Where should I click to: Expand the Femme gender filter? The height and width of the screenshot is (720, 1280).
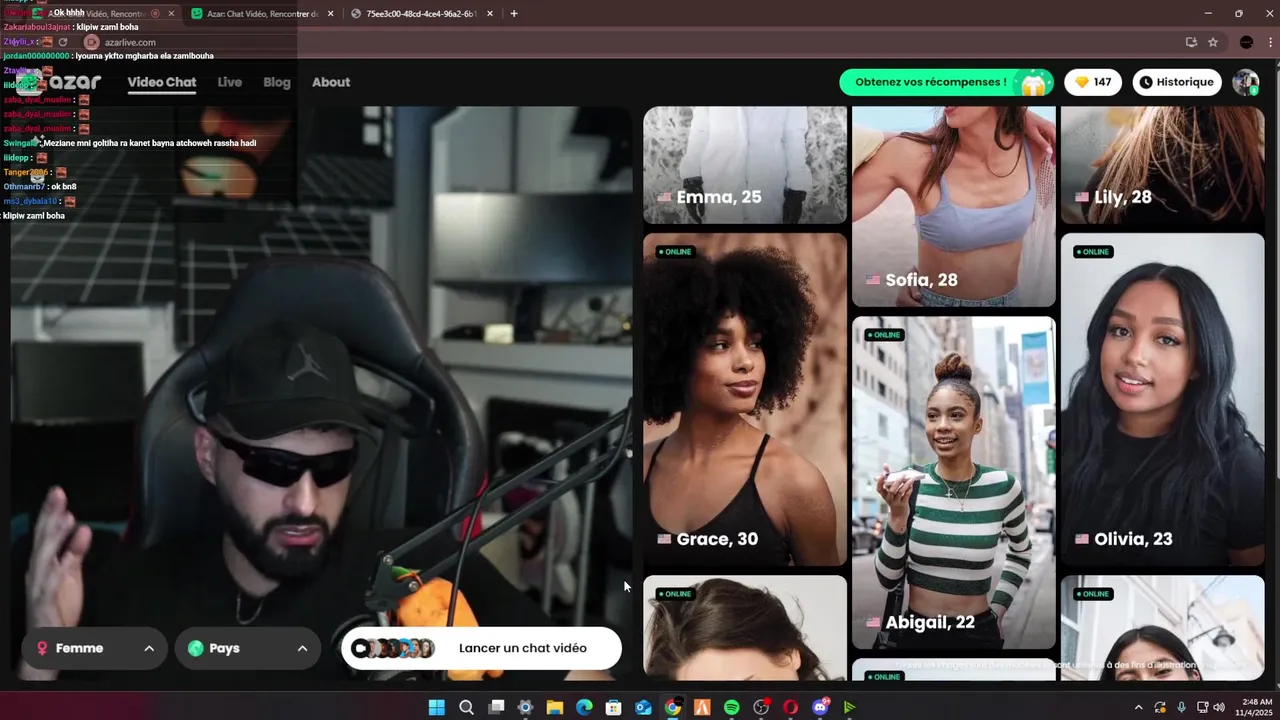(96, 648)
